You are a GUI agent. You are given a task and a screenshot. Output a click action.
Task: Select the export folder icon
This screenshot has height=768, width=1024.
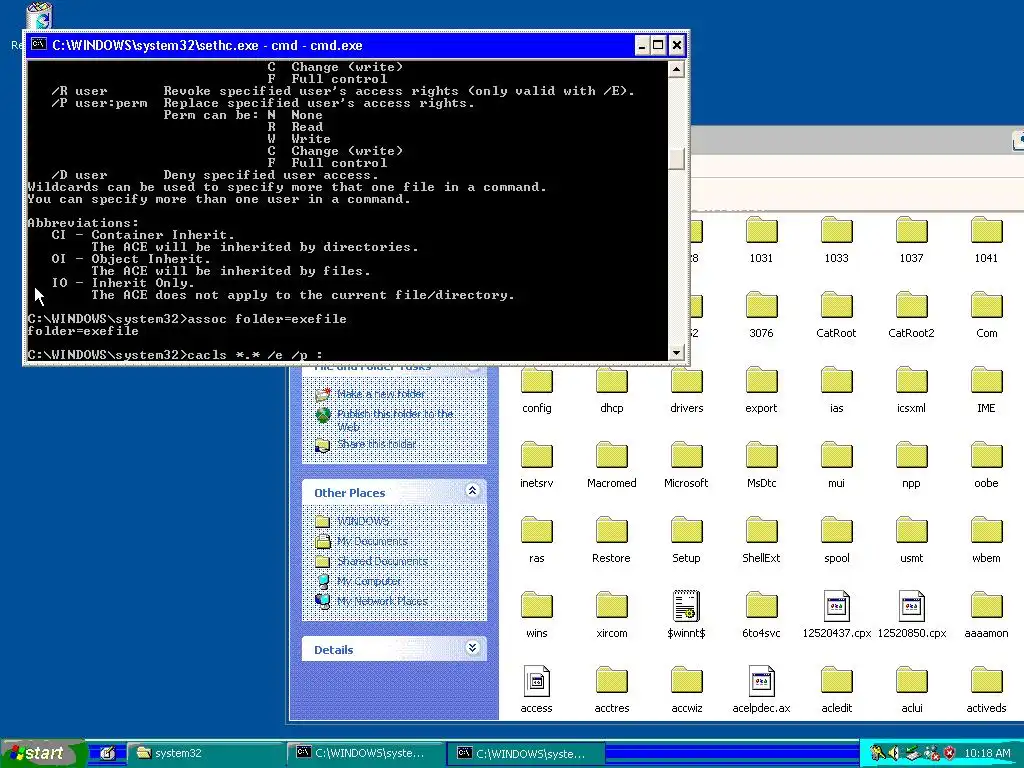click(x=761, y=381)
